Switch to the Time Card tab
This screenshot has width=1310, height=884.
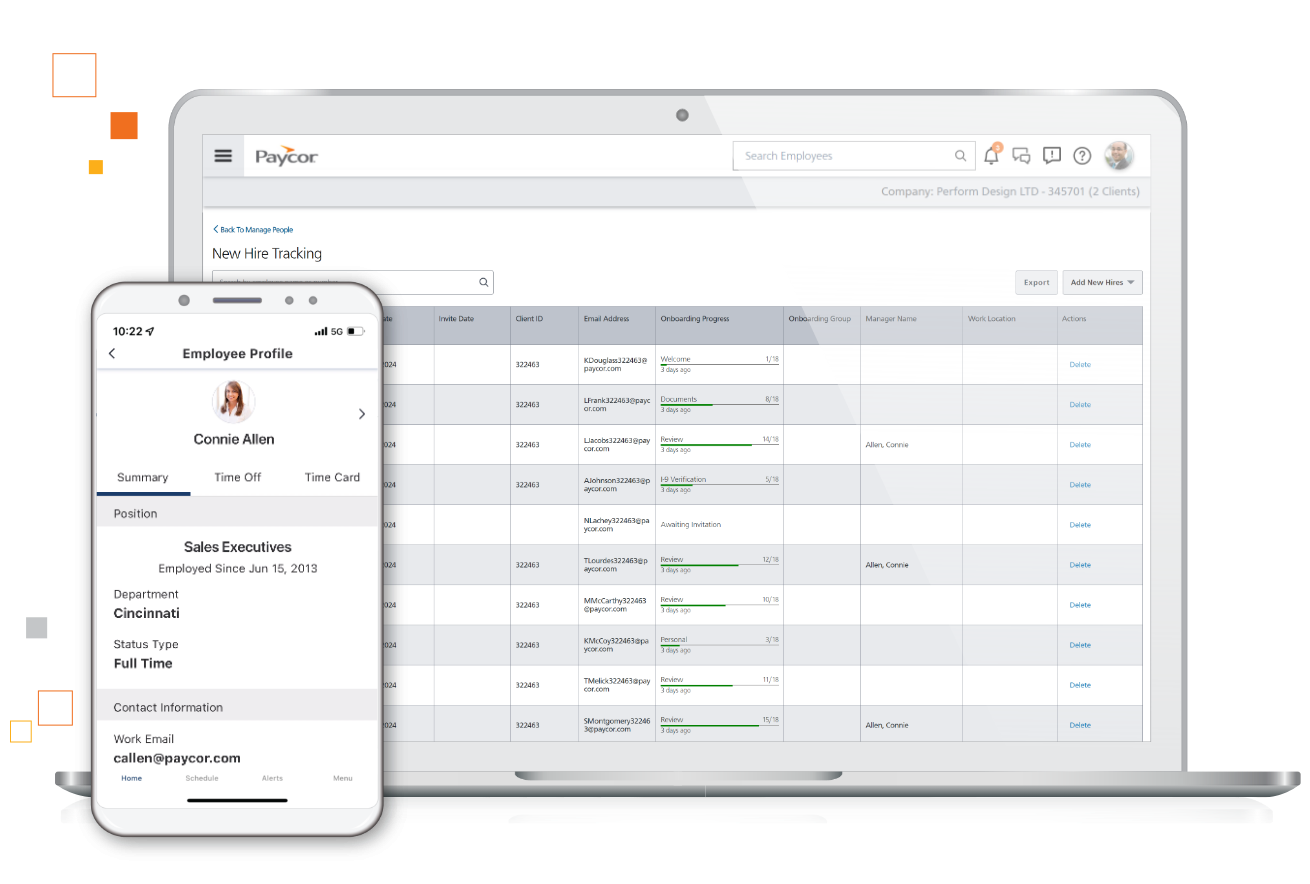pos(332,478)
